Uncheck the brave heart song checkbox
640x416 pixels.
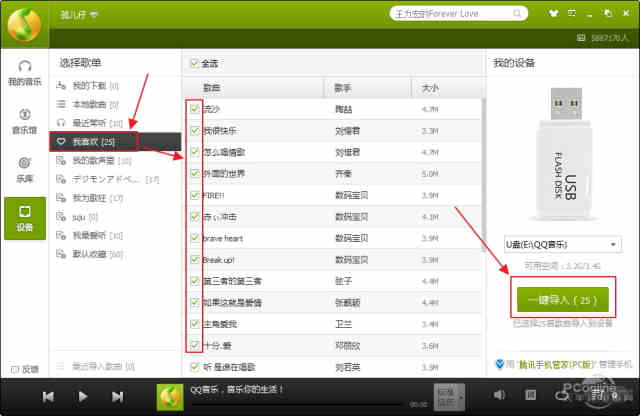pyautogui.click(x=195, y=238)
